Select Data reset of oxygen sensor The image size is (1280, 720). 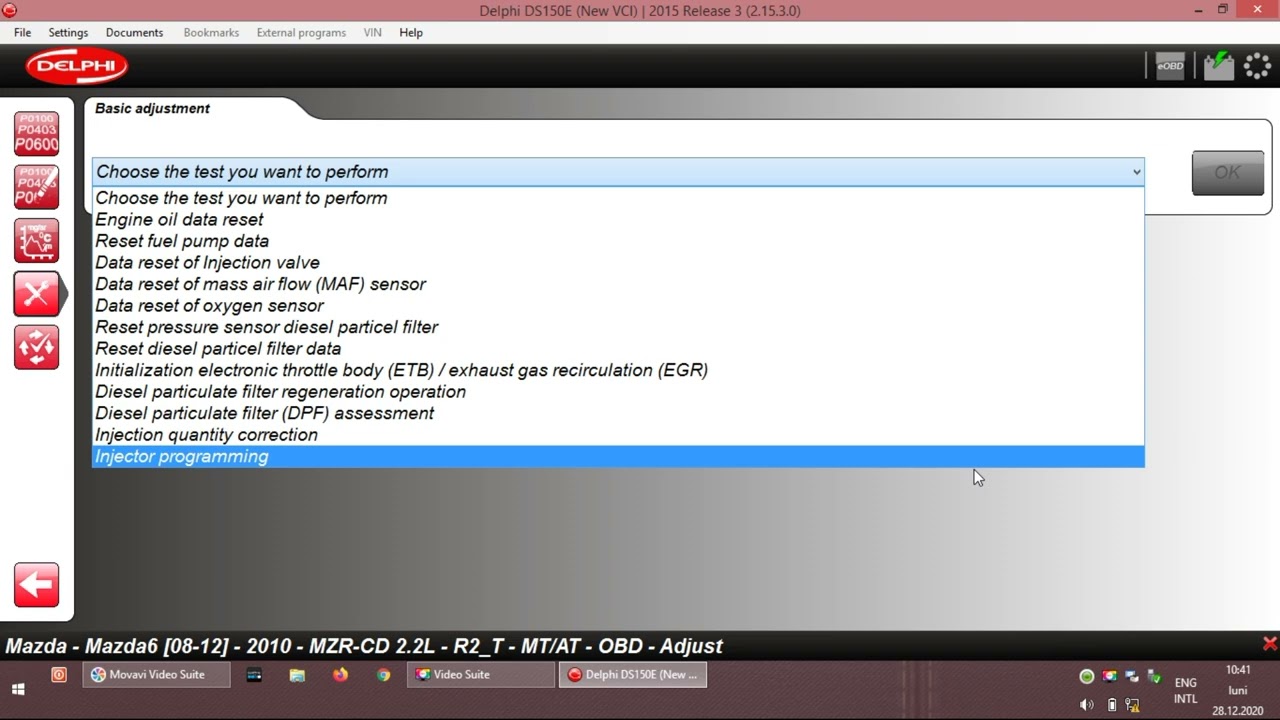click(x=618, y=306)
